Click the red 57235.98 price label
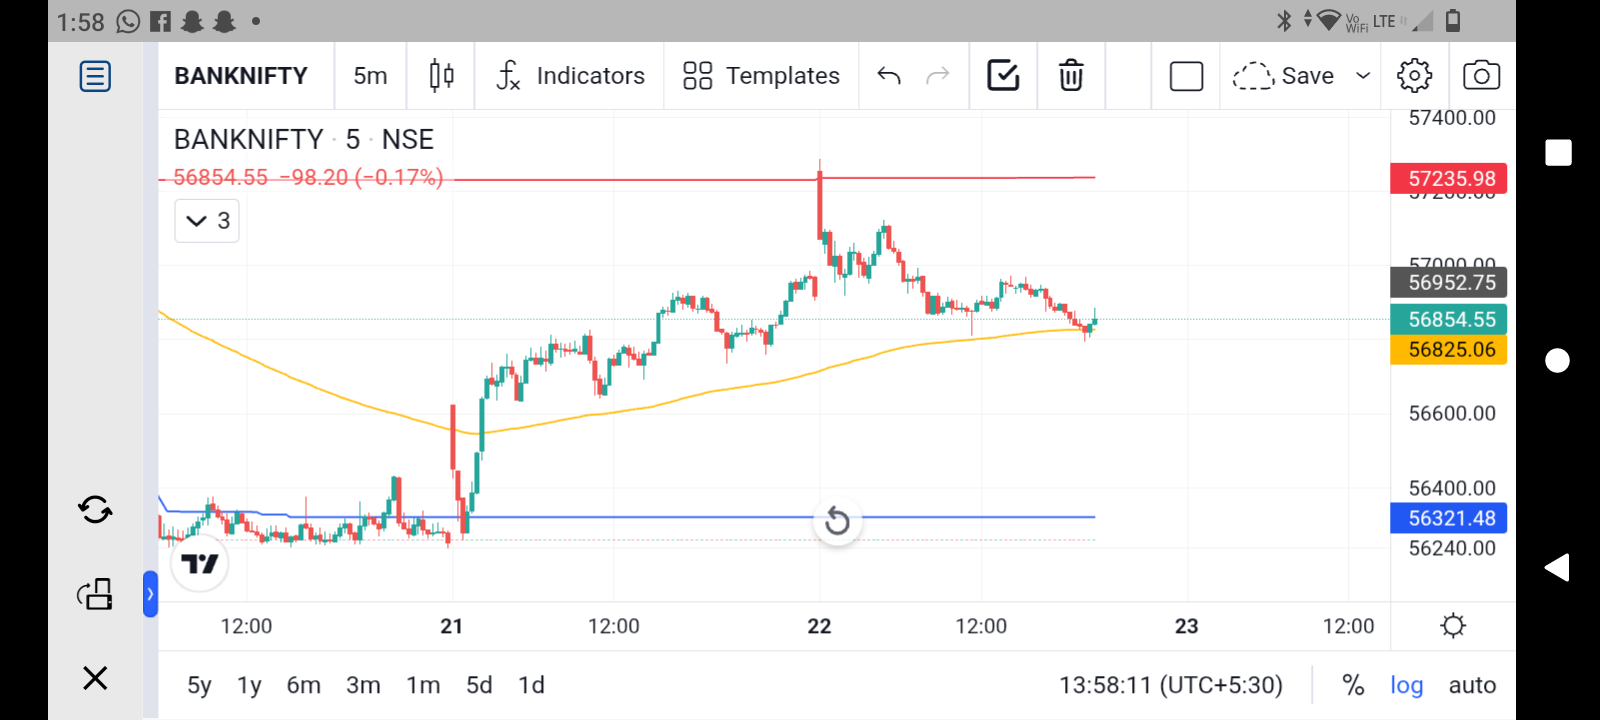Viewport: 1600px width, 720px height. 1449,179
